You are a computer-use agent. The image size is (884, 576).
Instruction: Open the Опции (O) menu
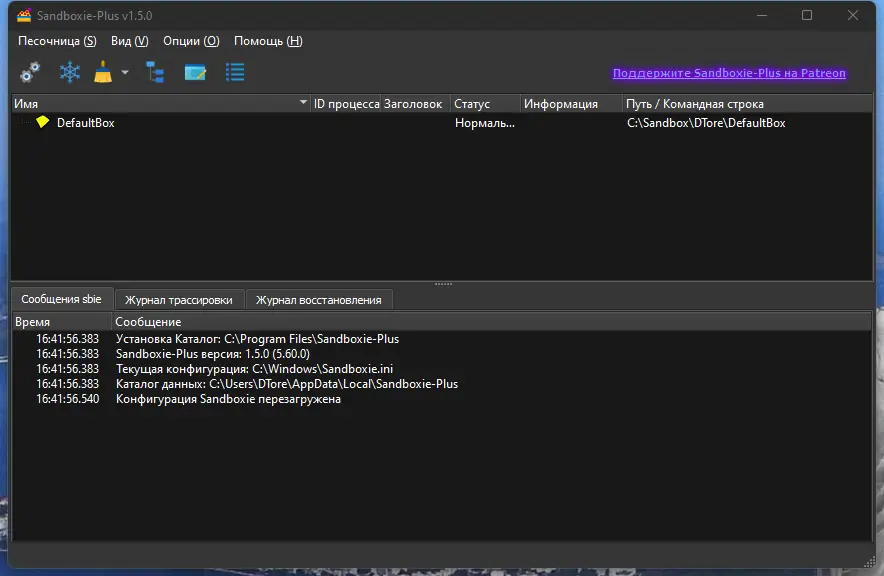click(191, 41)
